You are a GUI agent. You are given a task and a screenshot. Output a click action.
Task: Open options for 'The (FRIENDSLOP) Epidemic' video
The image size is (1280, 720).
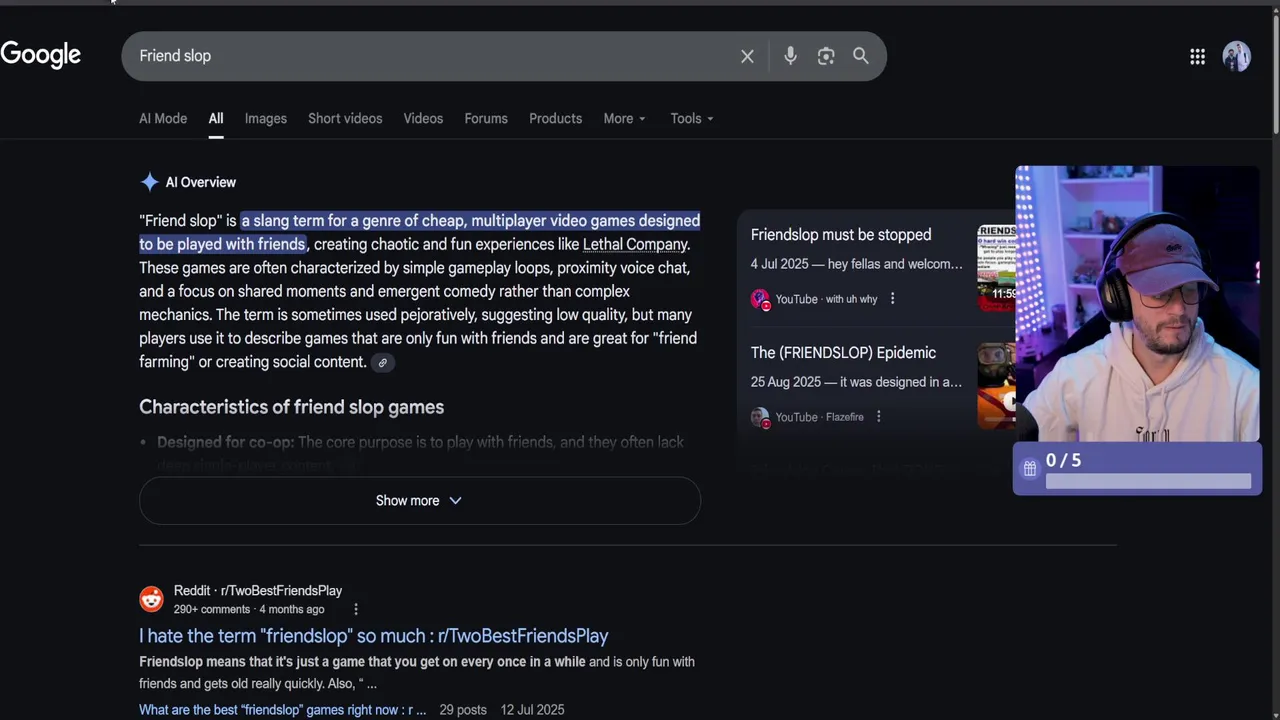(878, 417)
